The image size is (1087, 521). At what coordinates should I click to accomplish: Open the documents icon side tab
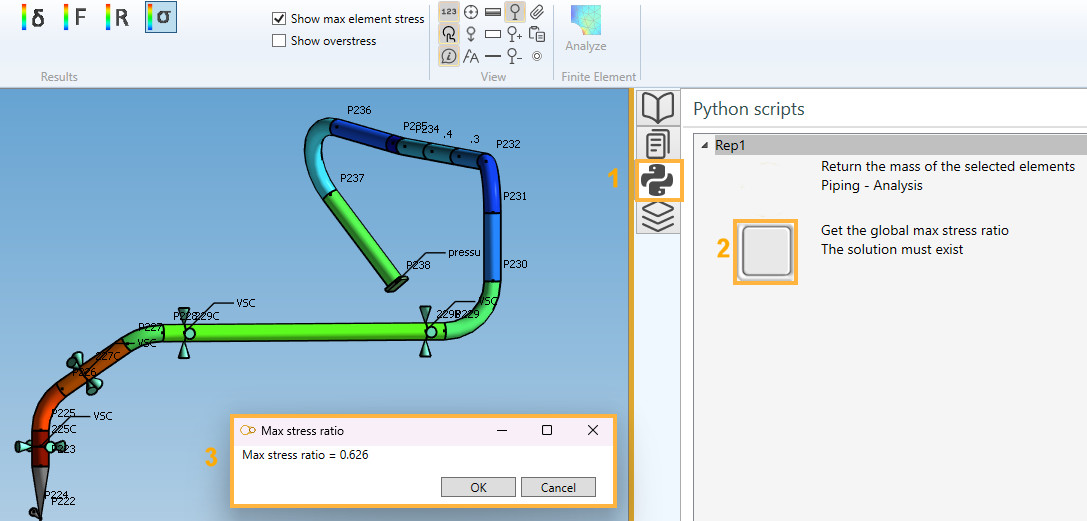click(656, 144)
